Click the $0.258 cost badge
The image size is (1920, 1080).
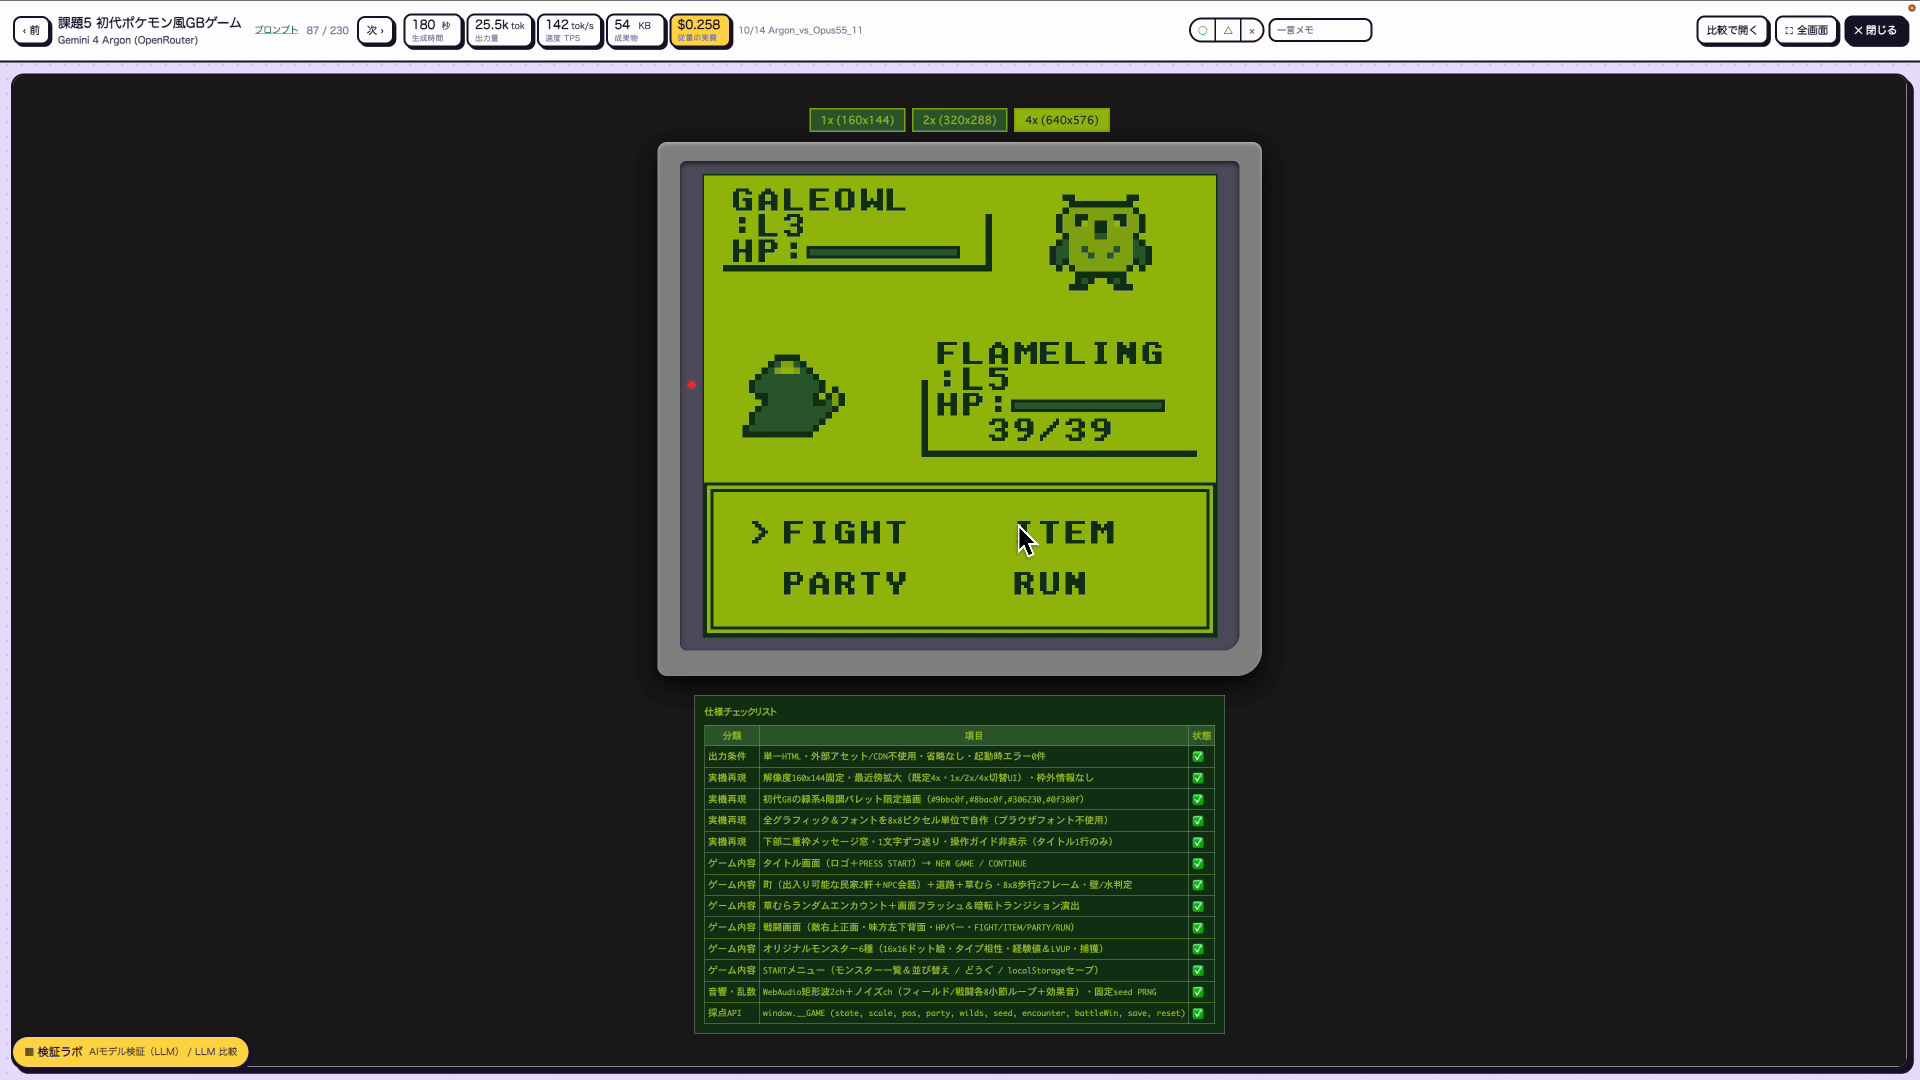click(699, 31)
